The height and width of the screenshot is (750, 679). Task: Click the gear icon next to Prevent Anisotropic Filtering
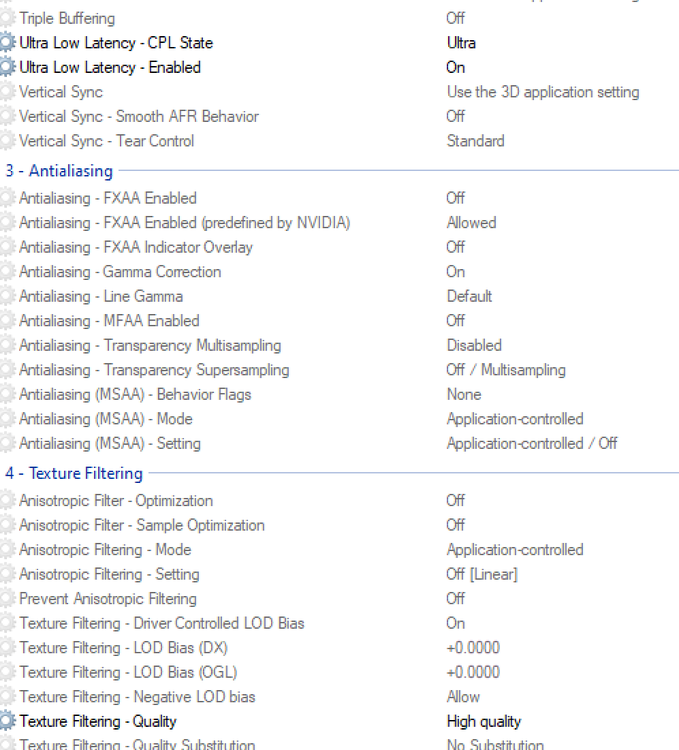click(8, 599)
